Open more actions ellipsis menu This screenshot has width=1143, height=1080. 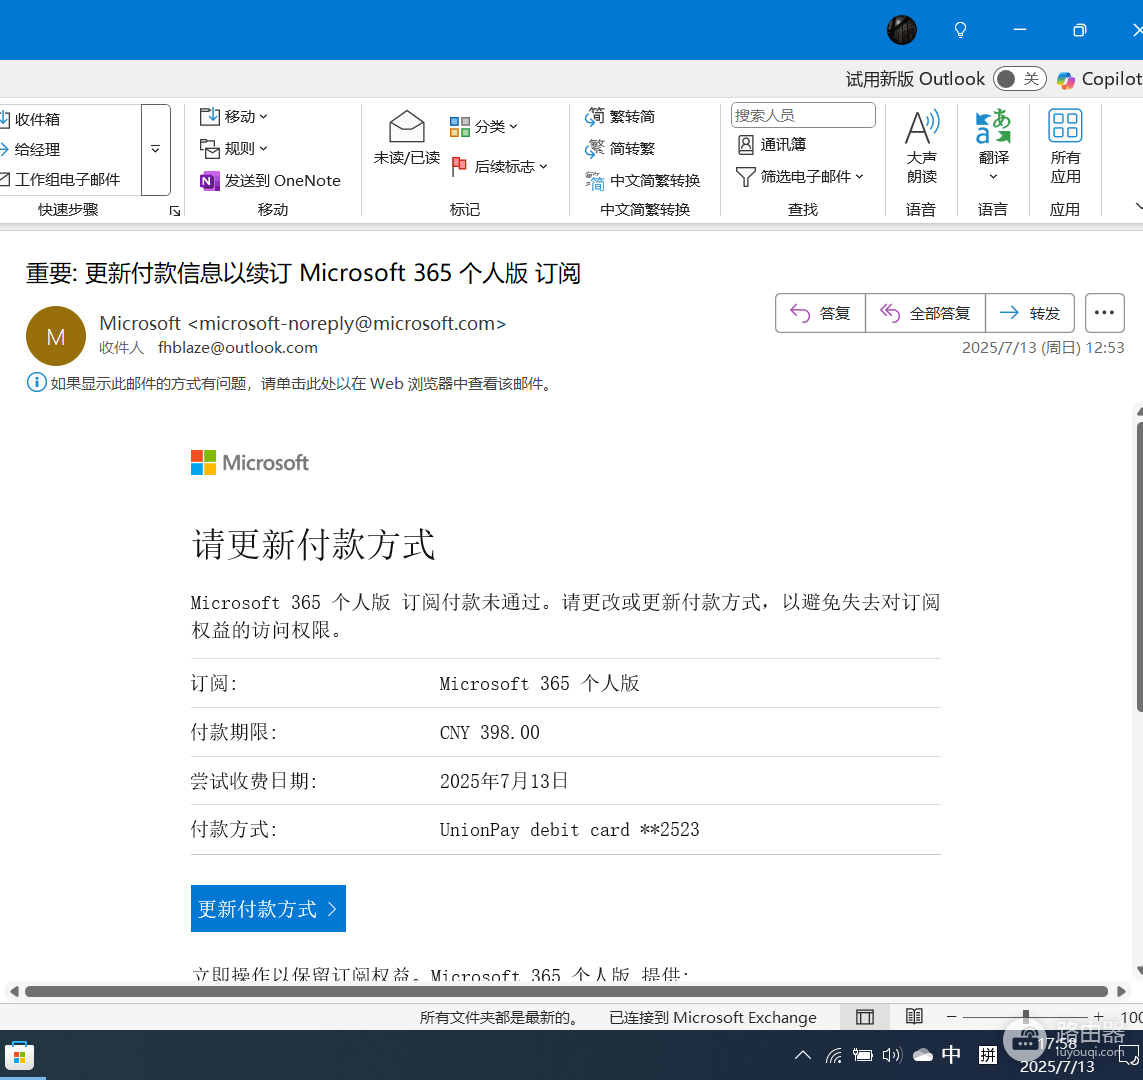click(1104, 313)
